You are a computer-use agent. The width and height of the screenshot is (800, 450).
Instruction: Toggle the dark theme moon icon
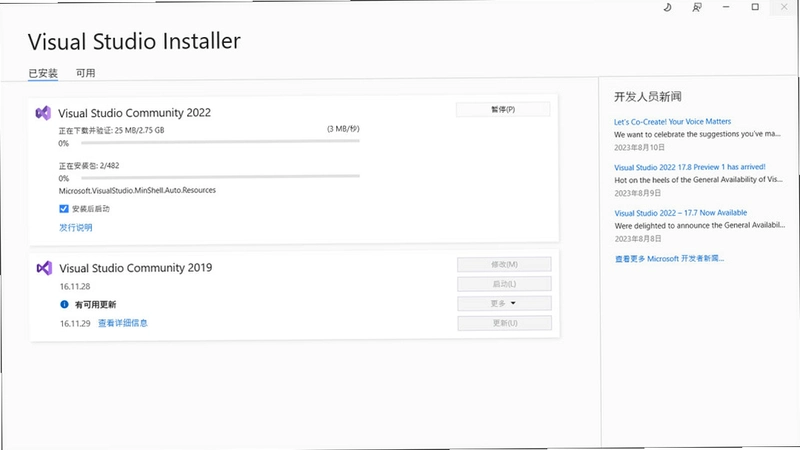point(667,7)
